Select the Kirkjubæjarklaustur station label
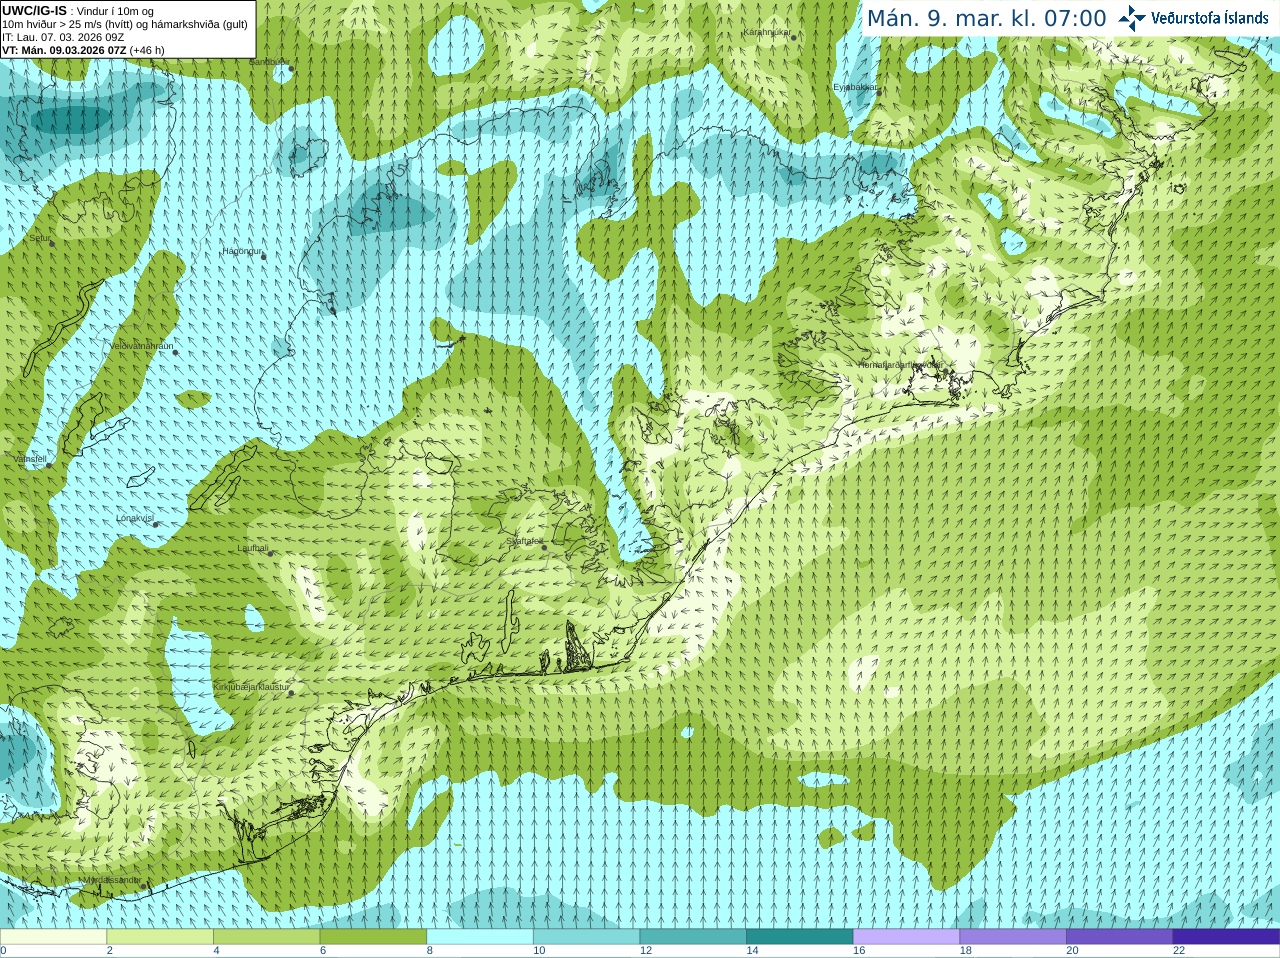1280x958 pixels. (x=251, y=687)
